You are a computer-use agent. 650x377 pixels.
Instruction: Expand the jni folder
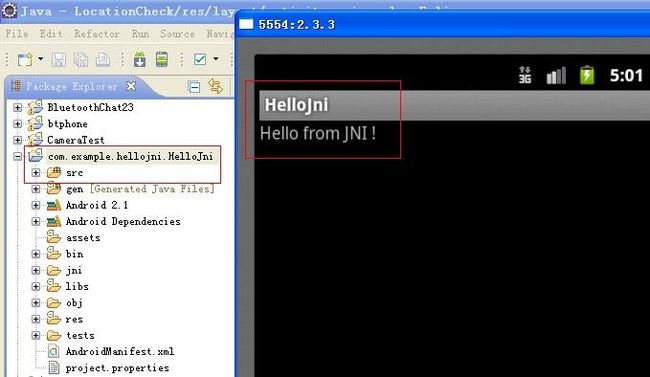point(36,270)
